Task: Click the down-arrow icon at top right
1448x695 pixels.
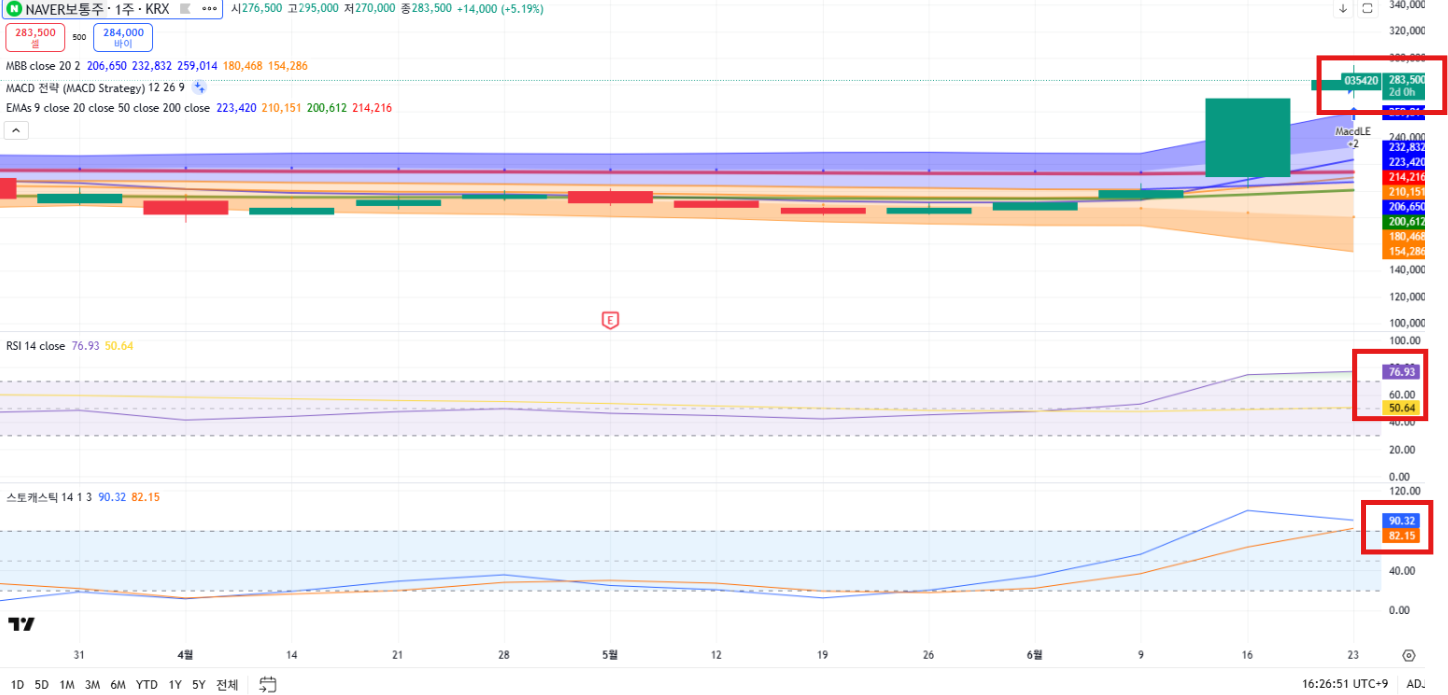Action: pos(1343,8)
